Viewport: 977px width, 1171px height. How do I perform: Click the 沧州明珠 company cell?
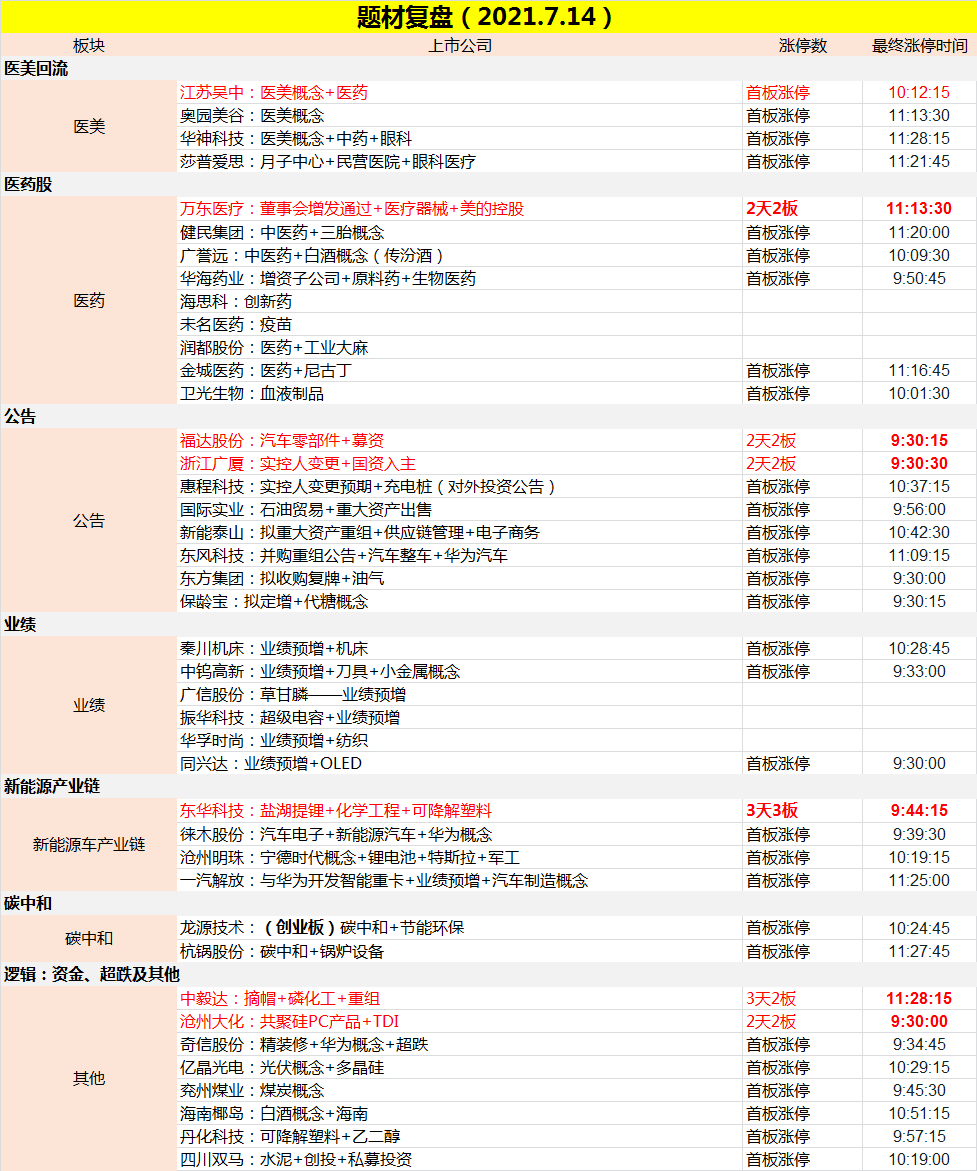click(459, 858)
